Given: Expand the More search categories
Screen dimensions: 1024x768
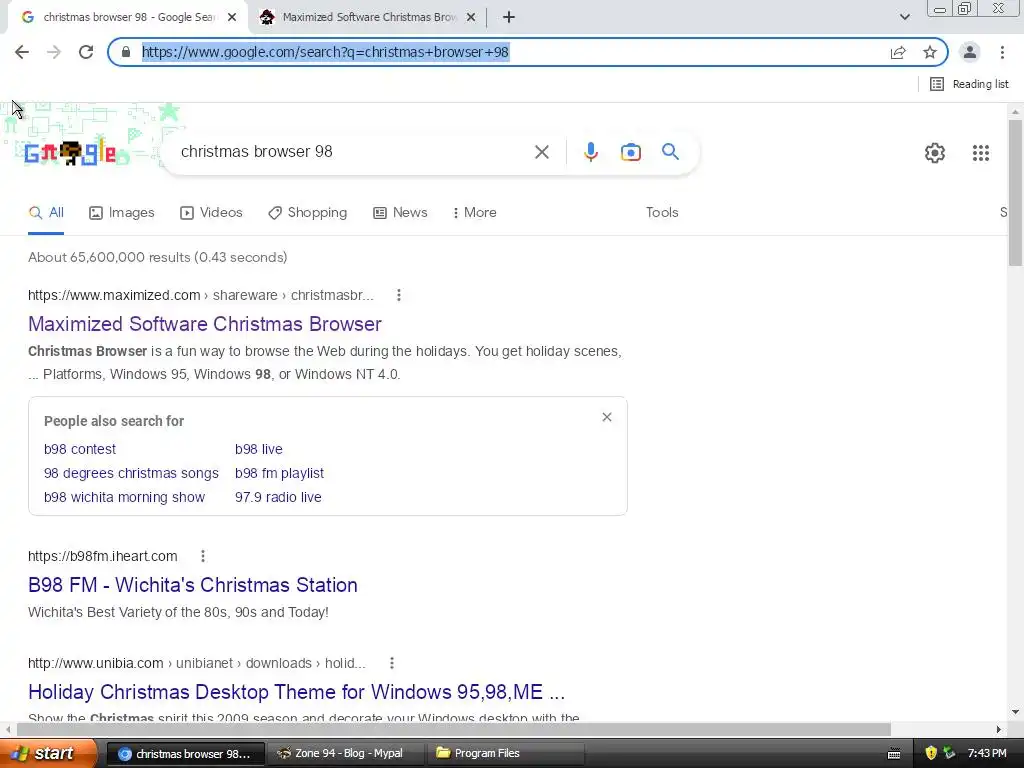Looking at the screenshot, I should click(474, 213).
